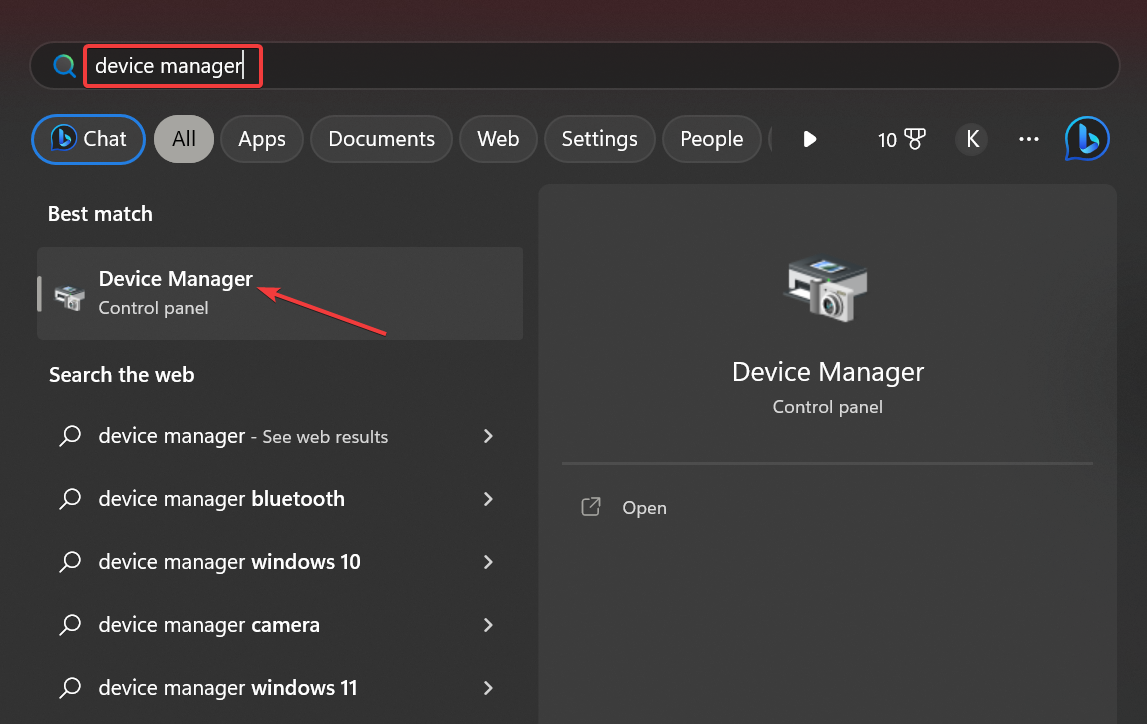Choose the 'device manager windows 11' web suggestion
This screenshot has width=1147, height=724.
228,688
